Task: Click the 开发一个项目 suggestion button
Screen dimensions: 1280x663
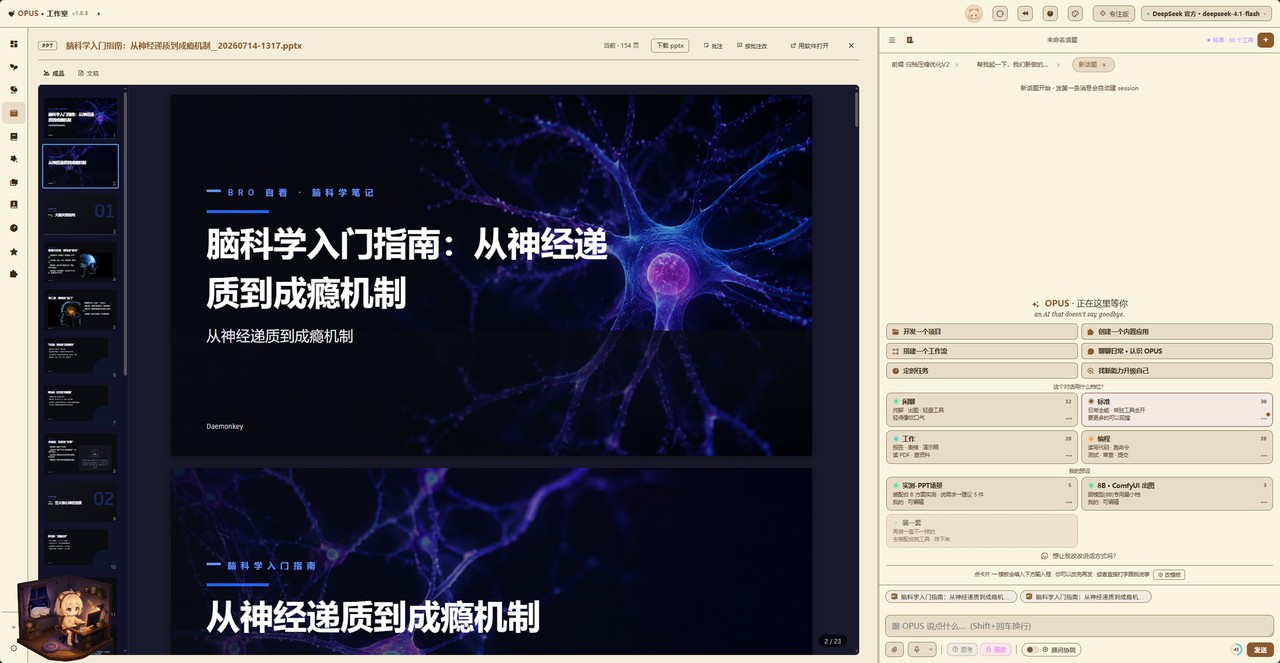Action: coord(982,331)
